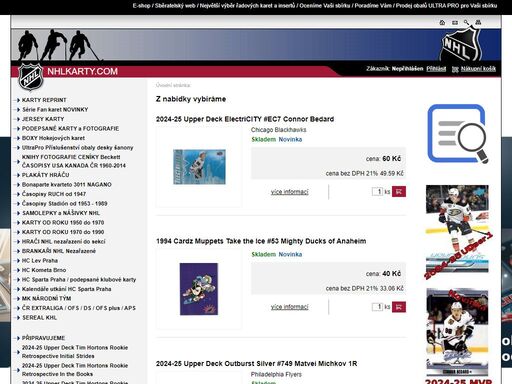
Task: Open UltraPro Příslušenství obaly desky category
Action: pos(78,148)
